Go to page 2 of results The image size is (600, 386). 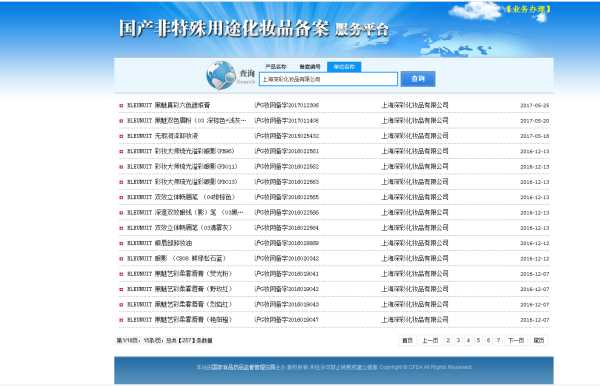448,340
